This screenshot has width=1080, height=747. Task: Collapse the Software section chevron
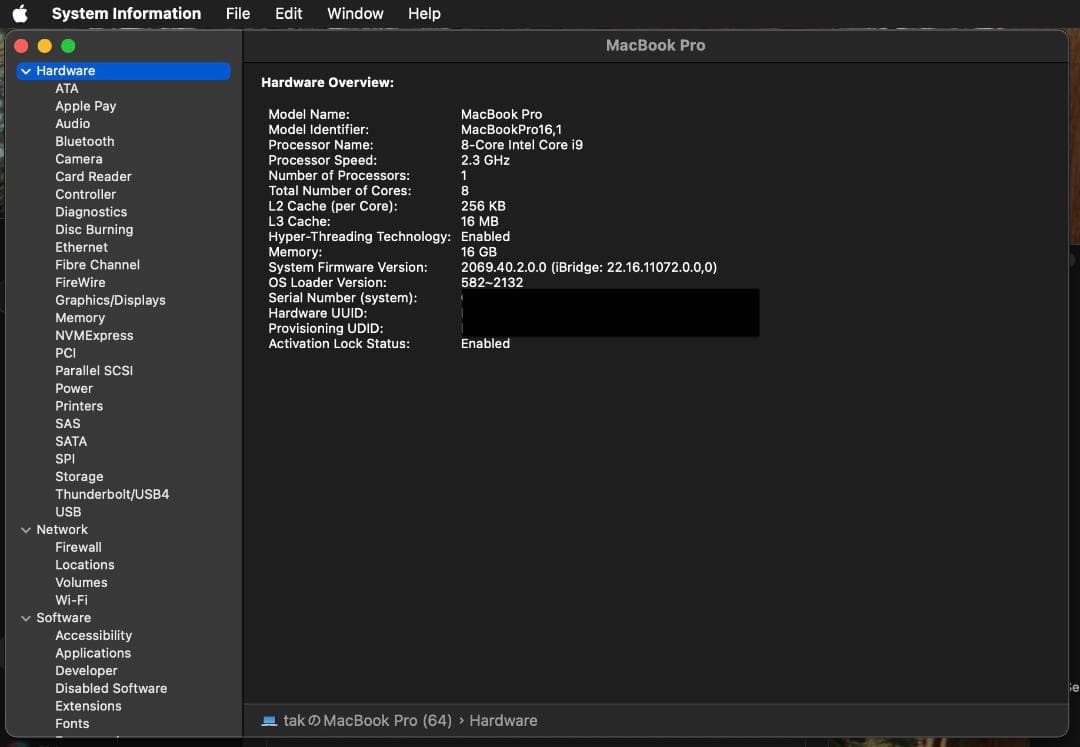(x=25, y=617)
